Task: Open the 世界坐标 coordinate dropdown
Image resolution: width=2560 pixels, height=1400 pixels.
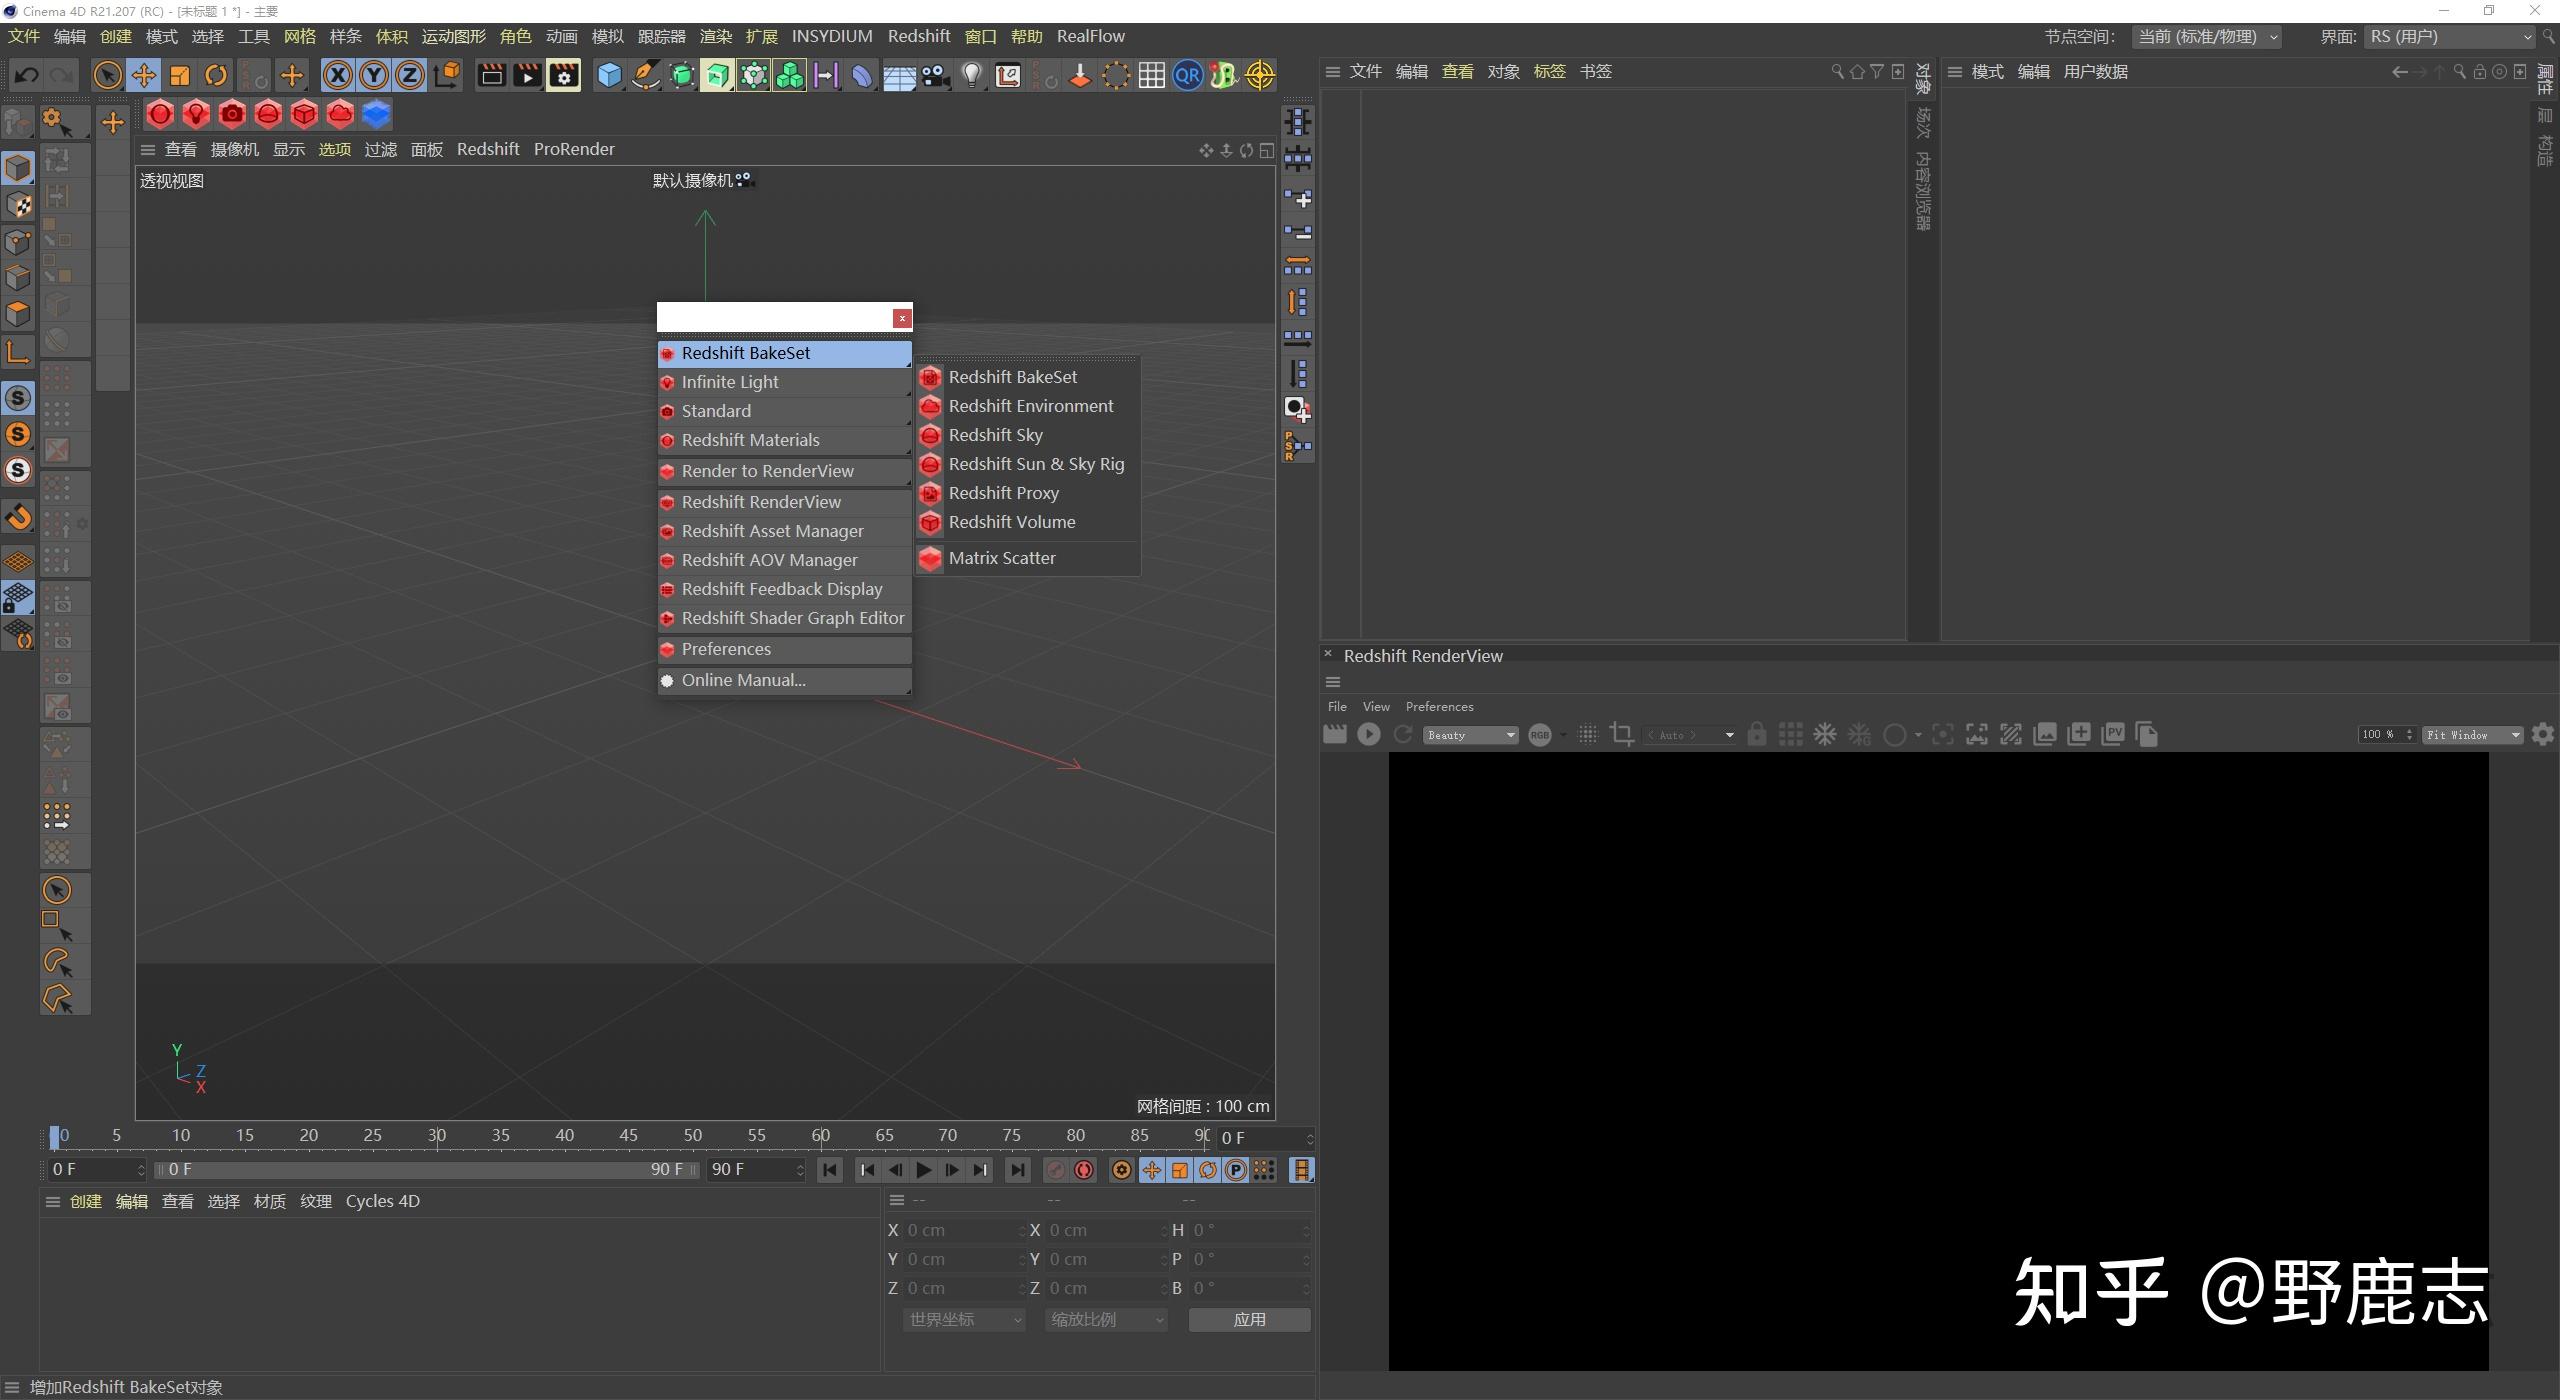Action: point(964,1320)
